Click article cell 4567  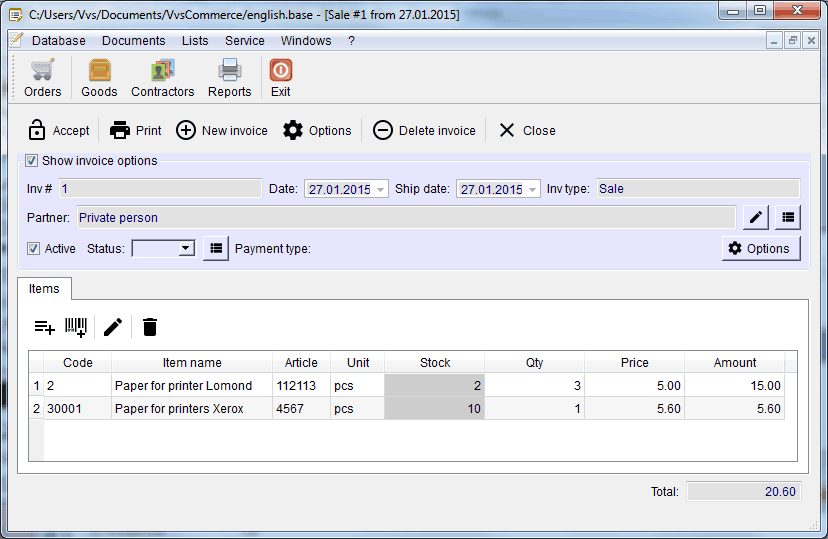coord(301,409)
